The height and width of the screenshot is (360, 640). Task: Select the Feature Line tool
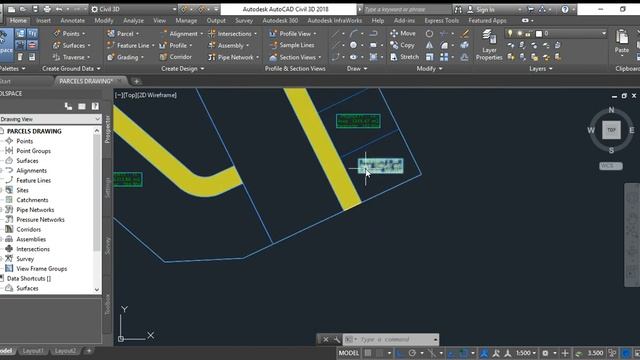click(131, 45)
